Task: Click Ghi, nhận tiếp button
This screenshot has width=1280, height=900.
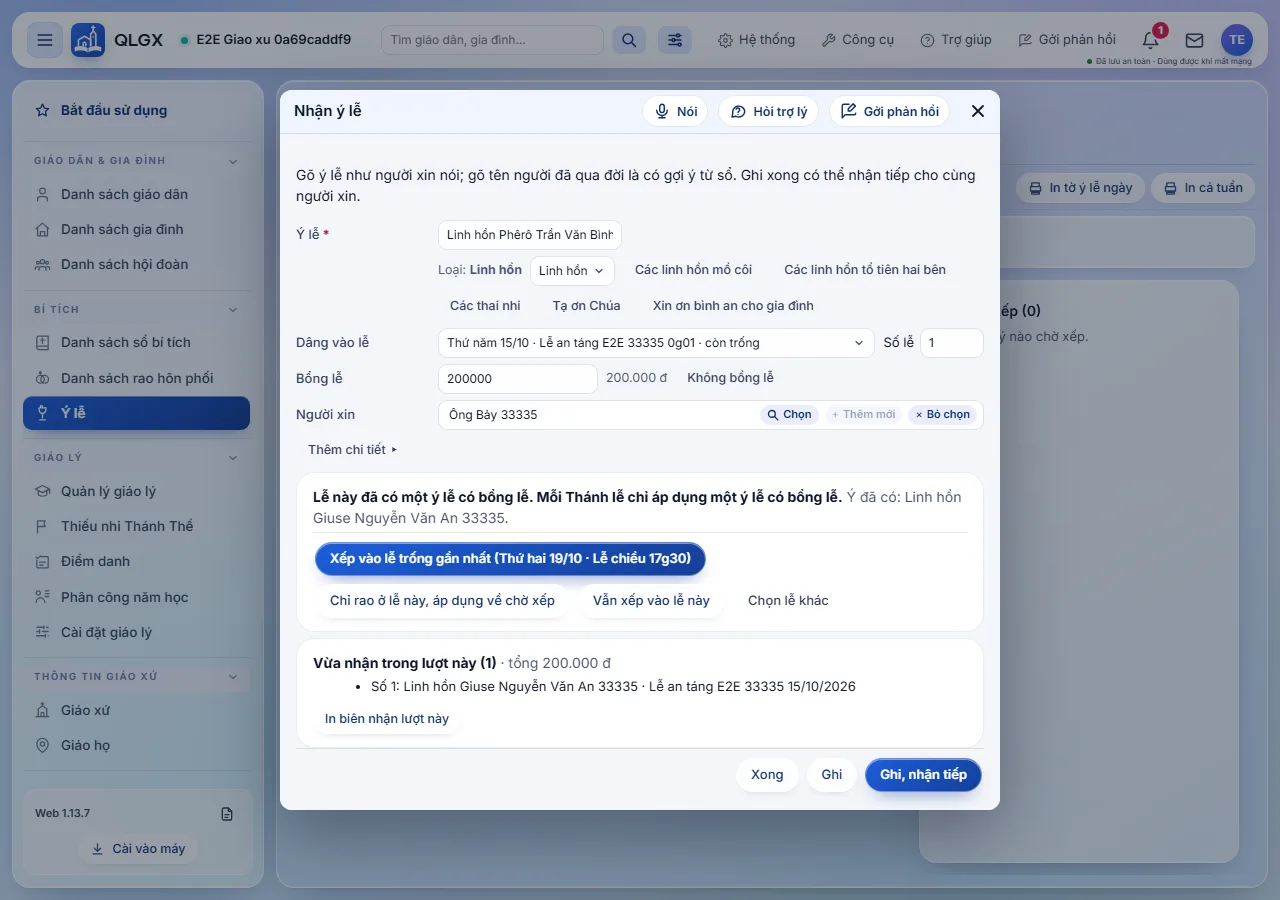Action: (x=923, y=775)
